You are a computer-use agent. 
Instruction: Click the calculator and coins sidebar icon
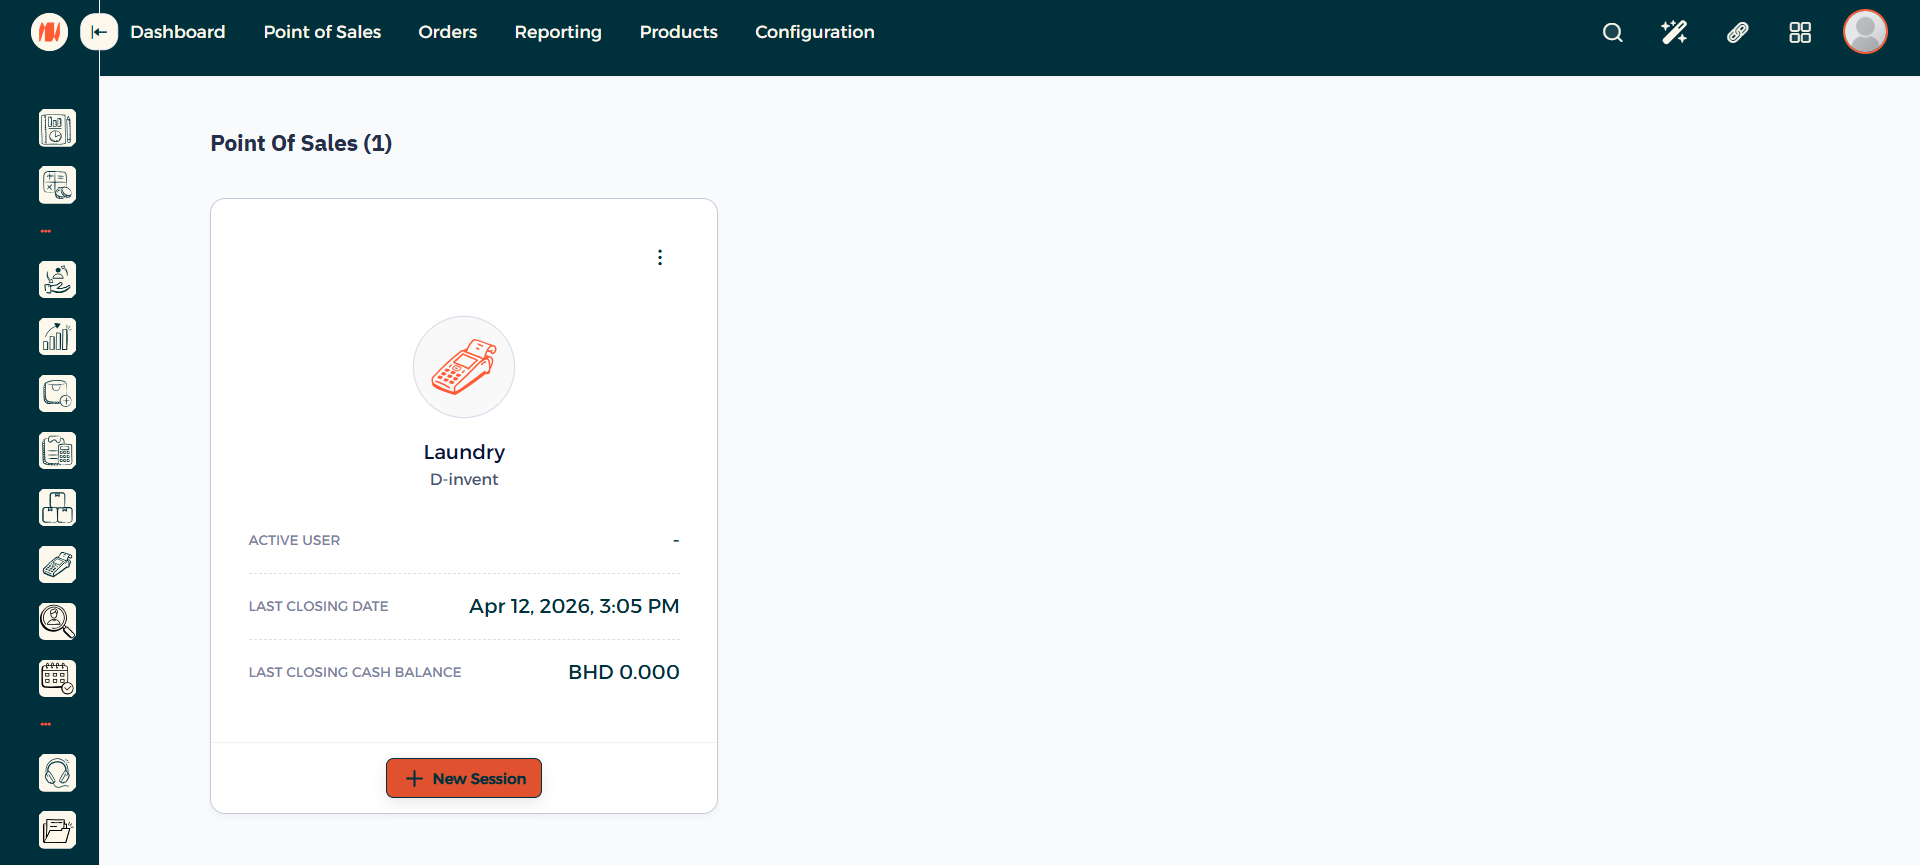[57, 185]
